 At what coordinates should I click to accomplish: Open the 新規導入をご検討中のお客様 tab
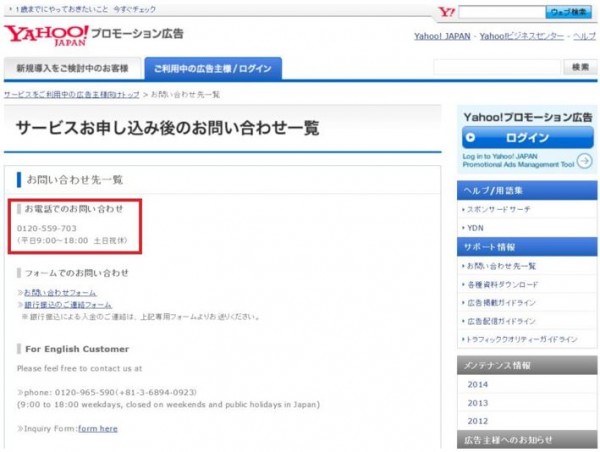(72, 69)
